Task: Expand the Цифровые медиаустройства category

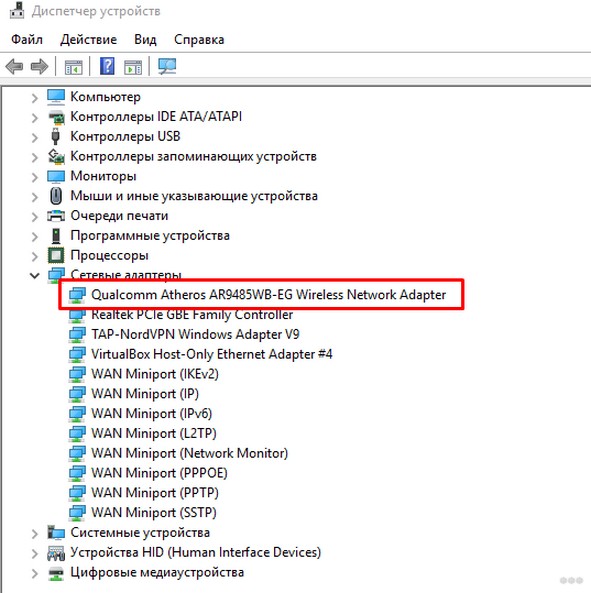Action: coord(34,573)
